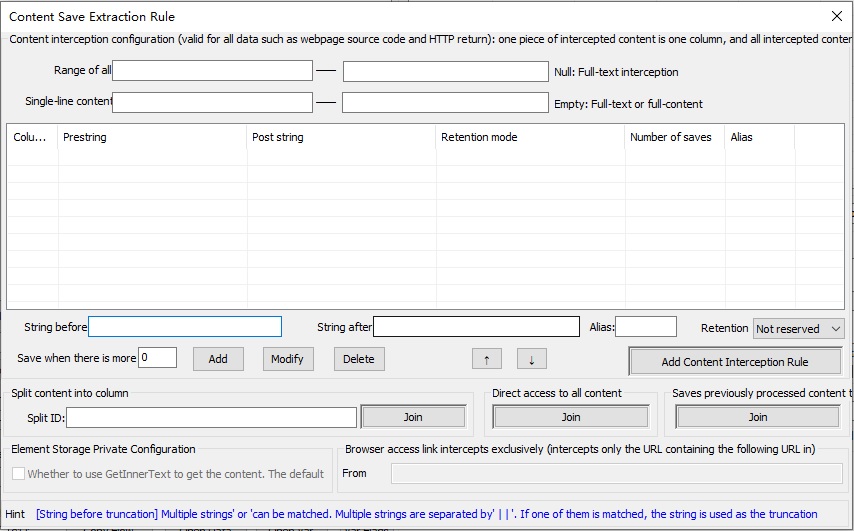Click Join under Direct access to all content
This screenshot has height=531, width=854.
tap(570, 417)
